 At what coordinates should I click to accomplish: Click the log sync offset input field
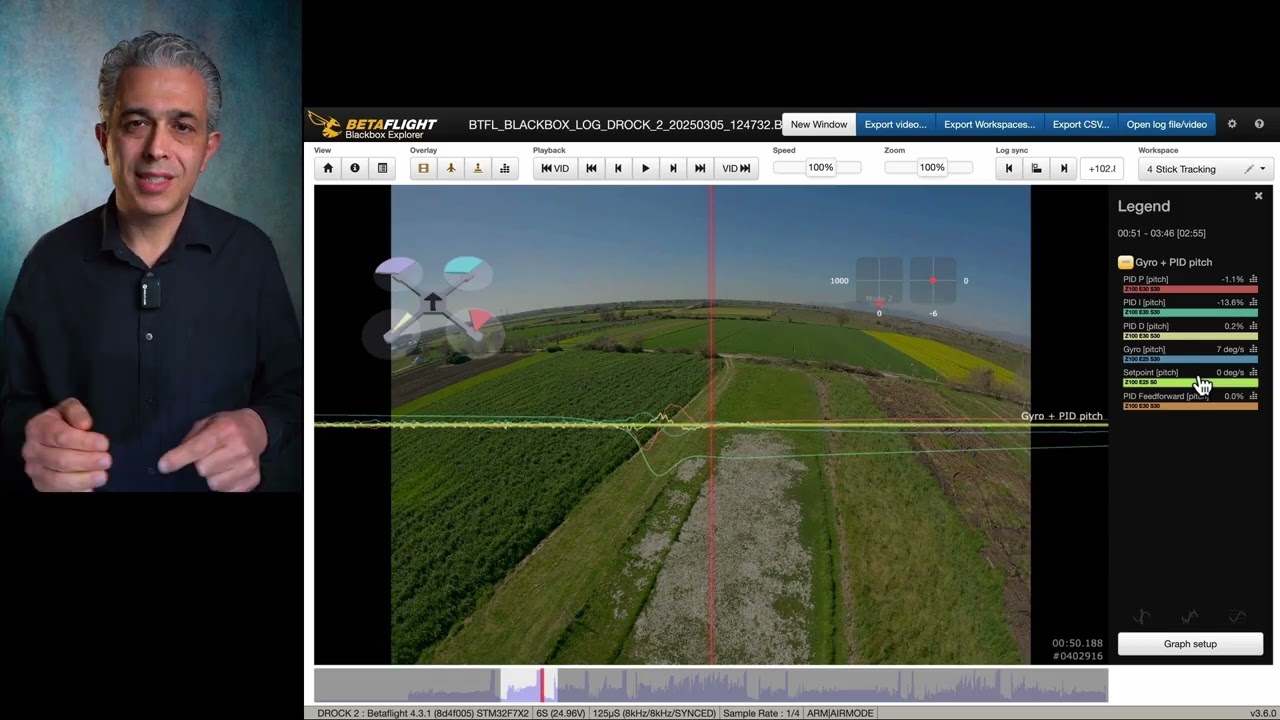tap(1101, 168)
